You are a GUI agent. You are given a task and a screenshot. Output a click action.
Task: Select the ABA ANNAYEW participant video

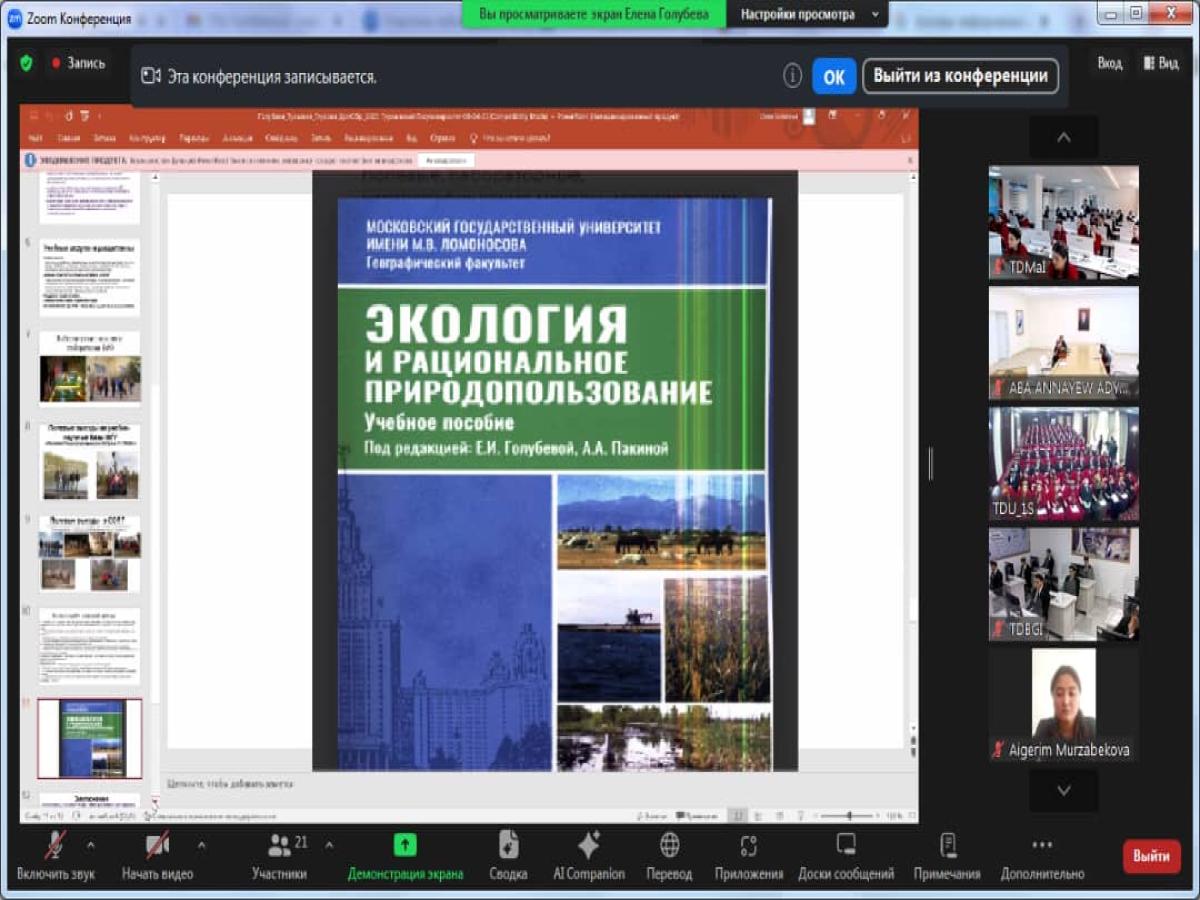point(1064,343)
